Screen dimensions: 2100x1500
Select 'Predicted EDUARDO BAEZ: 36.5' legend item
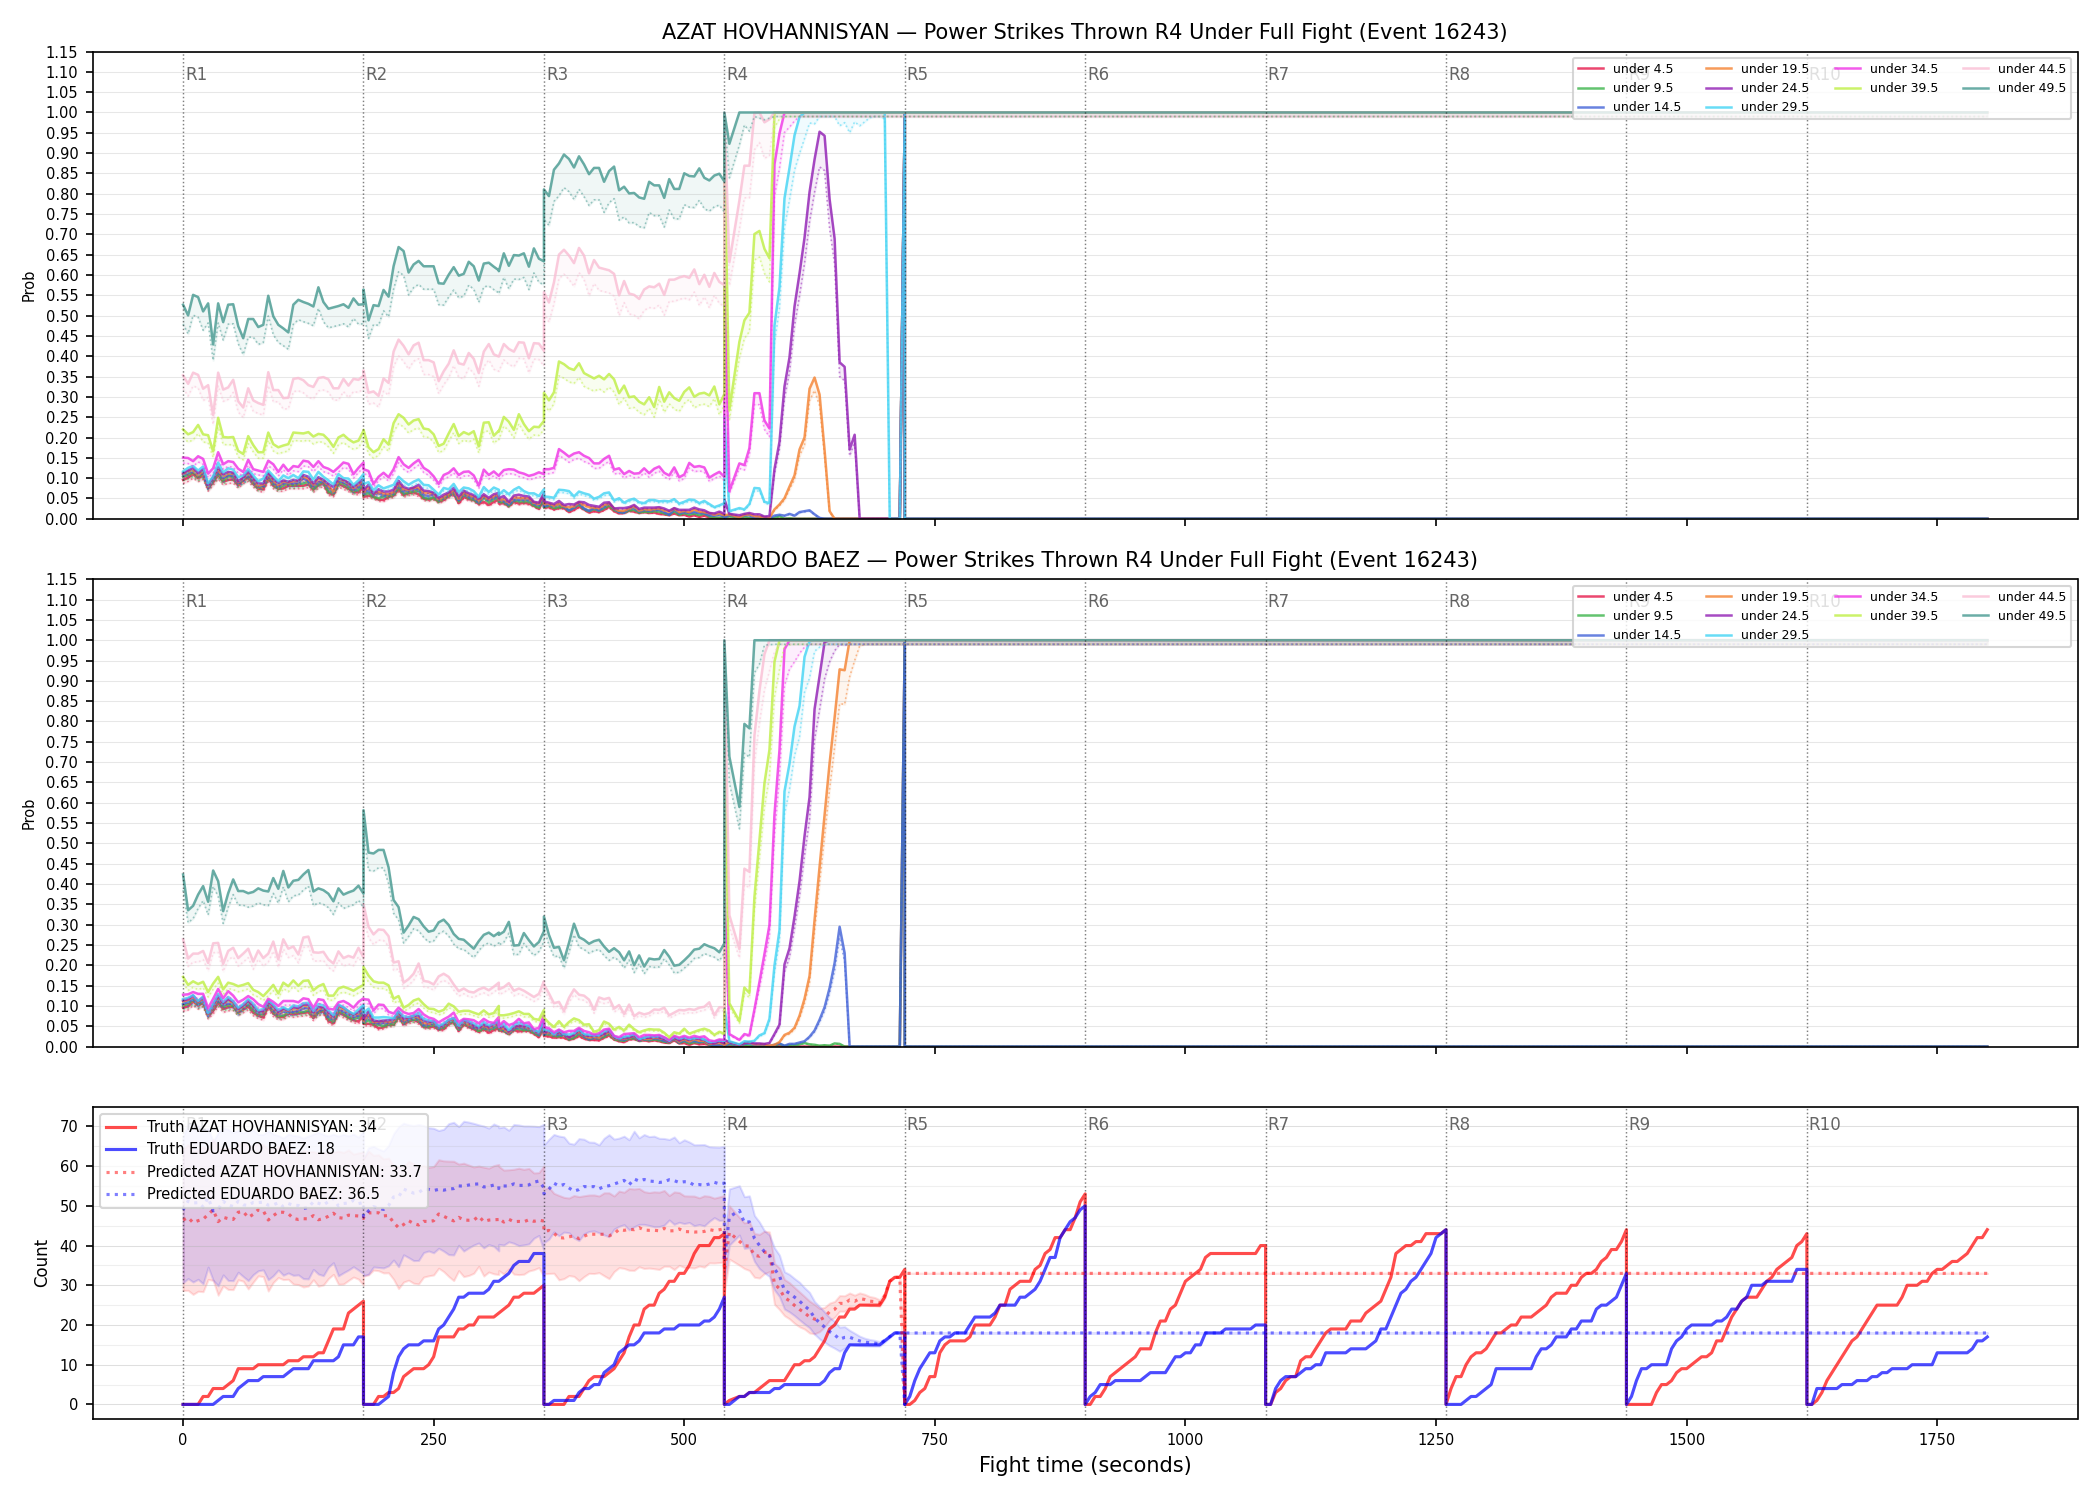pyautogui.click(x=243, y=1194)
